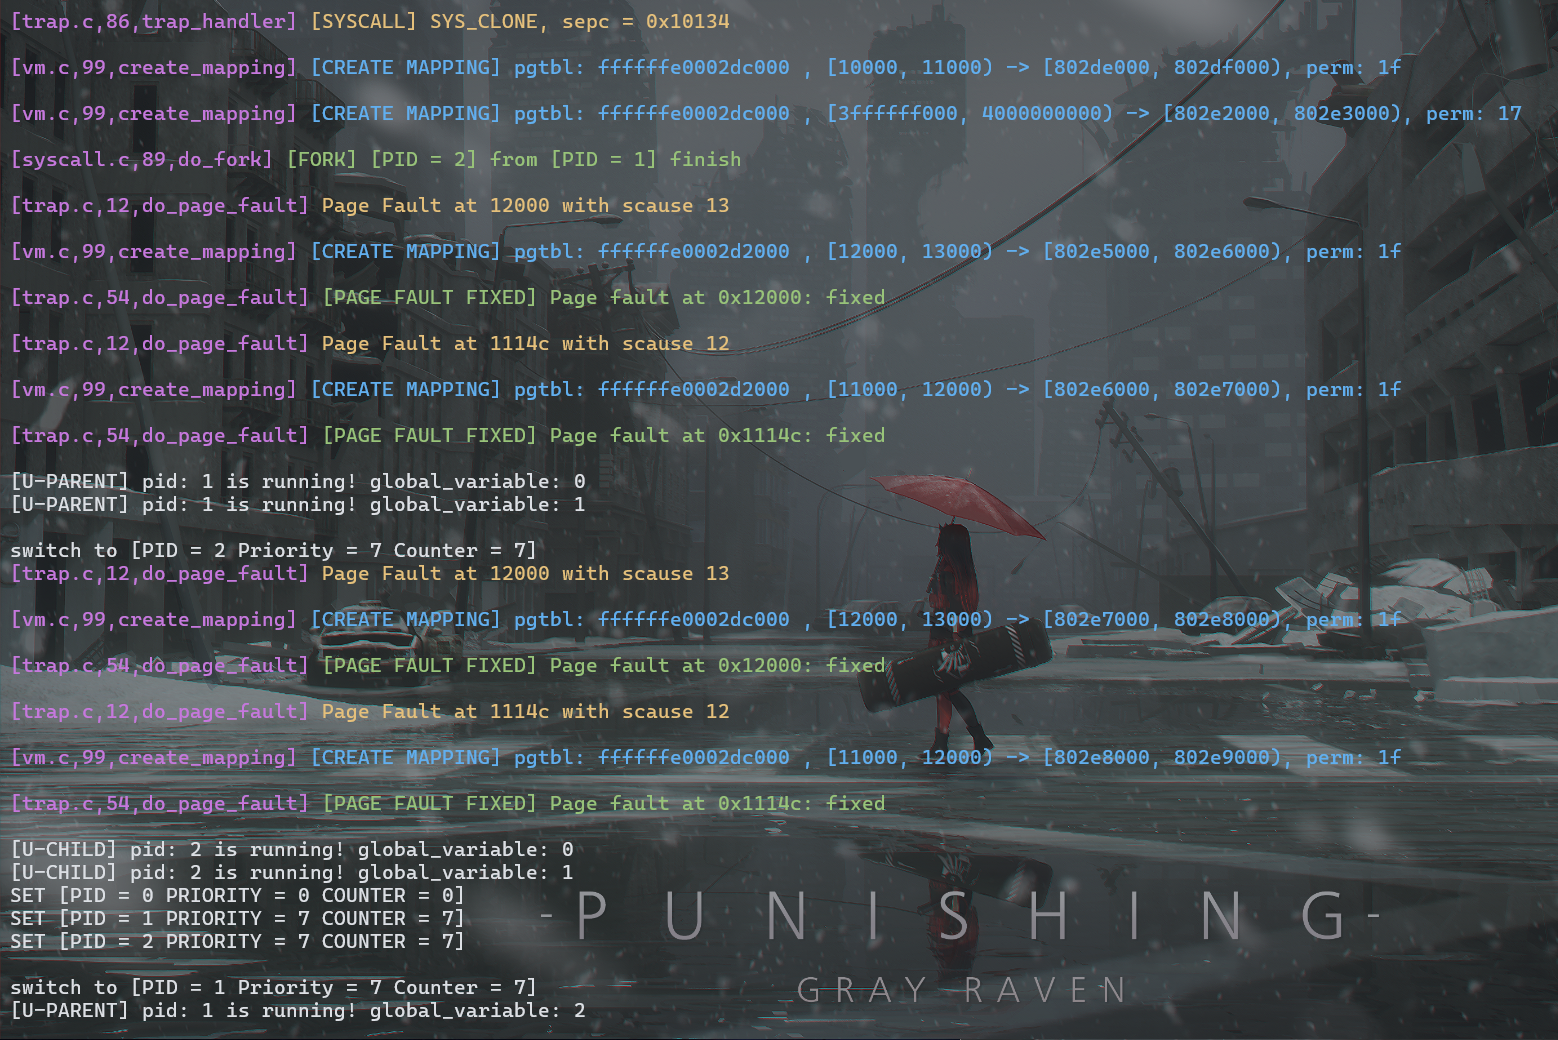Screen dimensions: 1558x1040
Task: Click the "[syscall.c,89,do_fork]" source prefix
Action: 141,159
